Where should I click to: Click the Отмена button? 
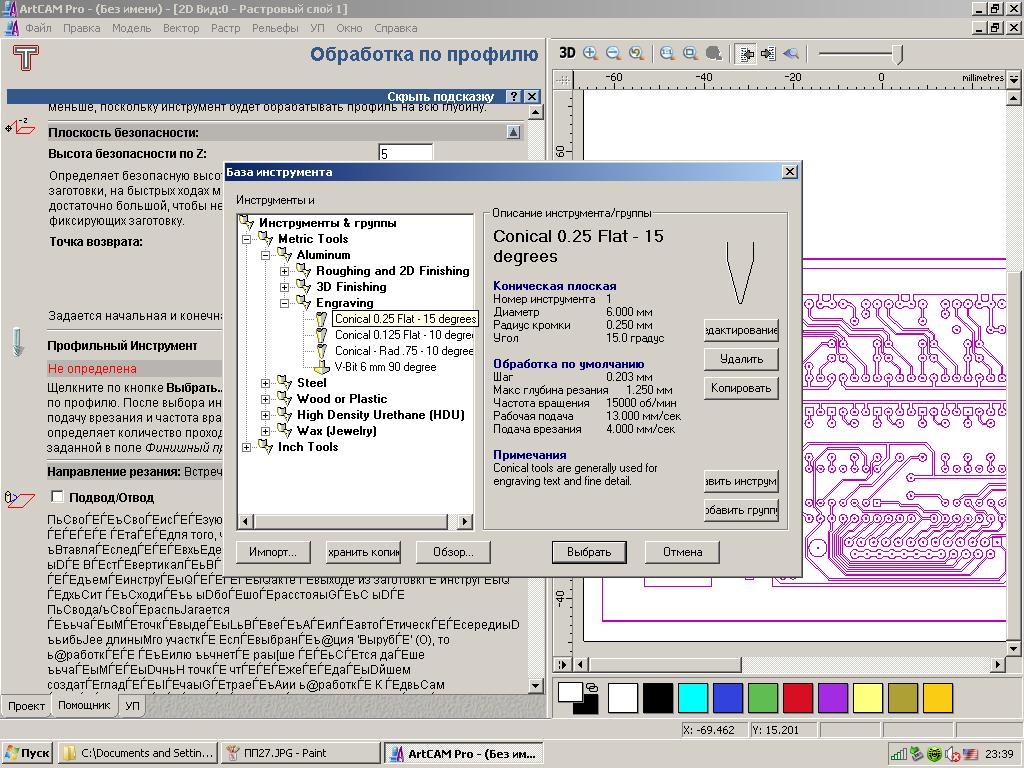coord(682,552)
